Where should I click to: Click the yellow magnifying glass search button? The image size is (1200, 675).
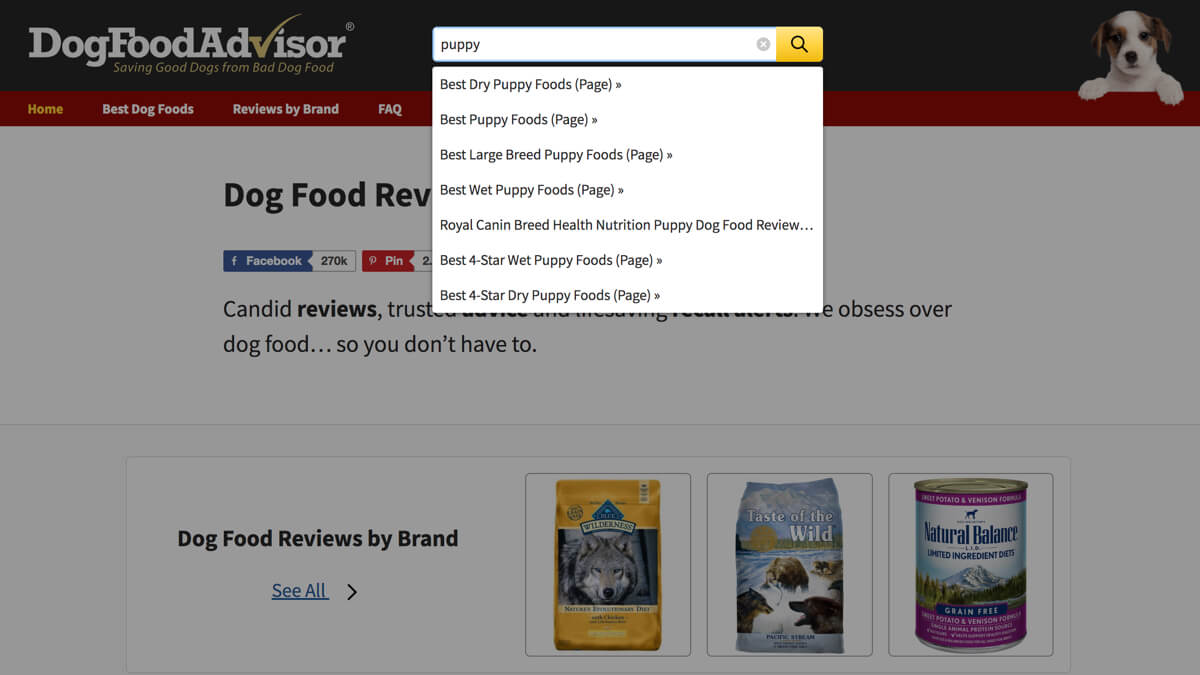tap(799, 44)
